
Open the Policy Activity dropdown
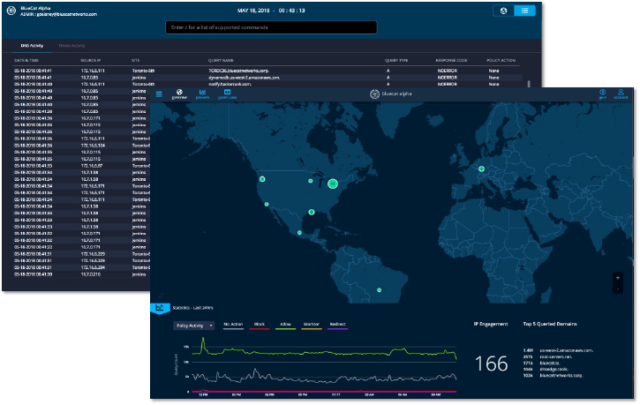point(195,326)
